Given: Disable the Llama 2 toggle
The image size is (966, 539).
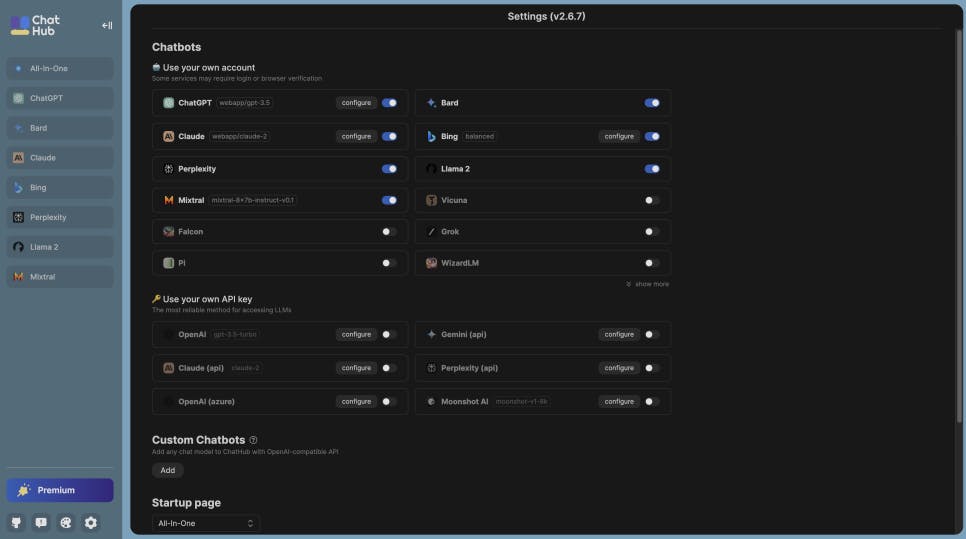Looking at the screenshot, I should 652,169.
